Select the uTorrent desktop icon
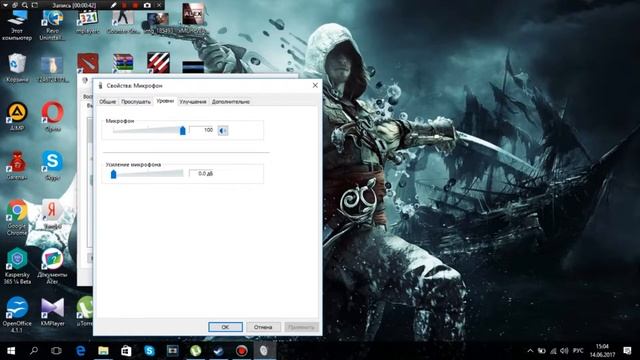Image resolution: width=640 pixels, height=360 pixels. click(x=85, y=312)
